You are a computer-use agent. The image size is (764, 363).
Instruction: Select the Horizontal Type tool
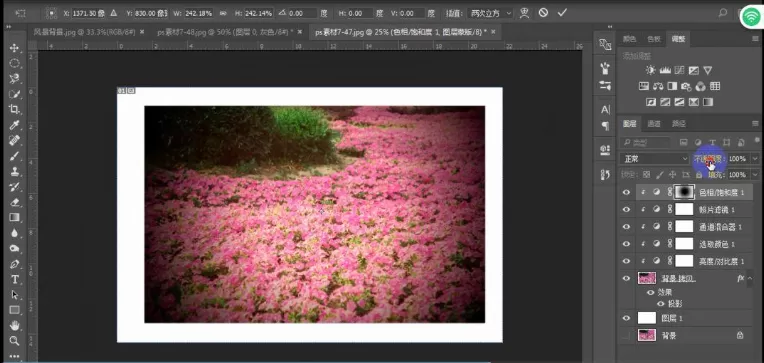[14, 279]
